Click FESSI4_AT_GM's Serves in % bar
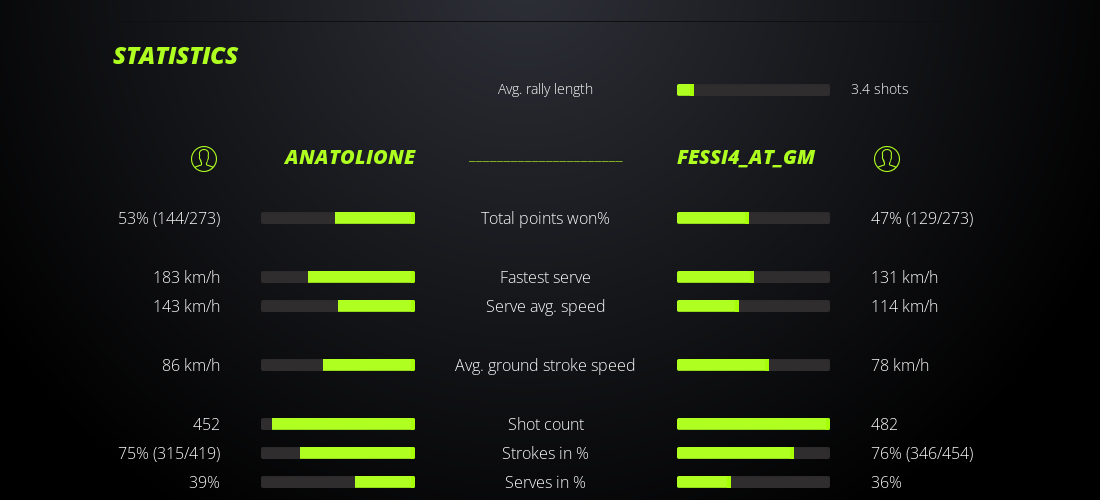1100x500 pixels. pyautogui.click(x=753, y=482)
